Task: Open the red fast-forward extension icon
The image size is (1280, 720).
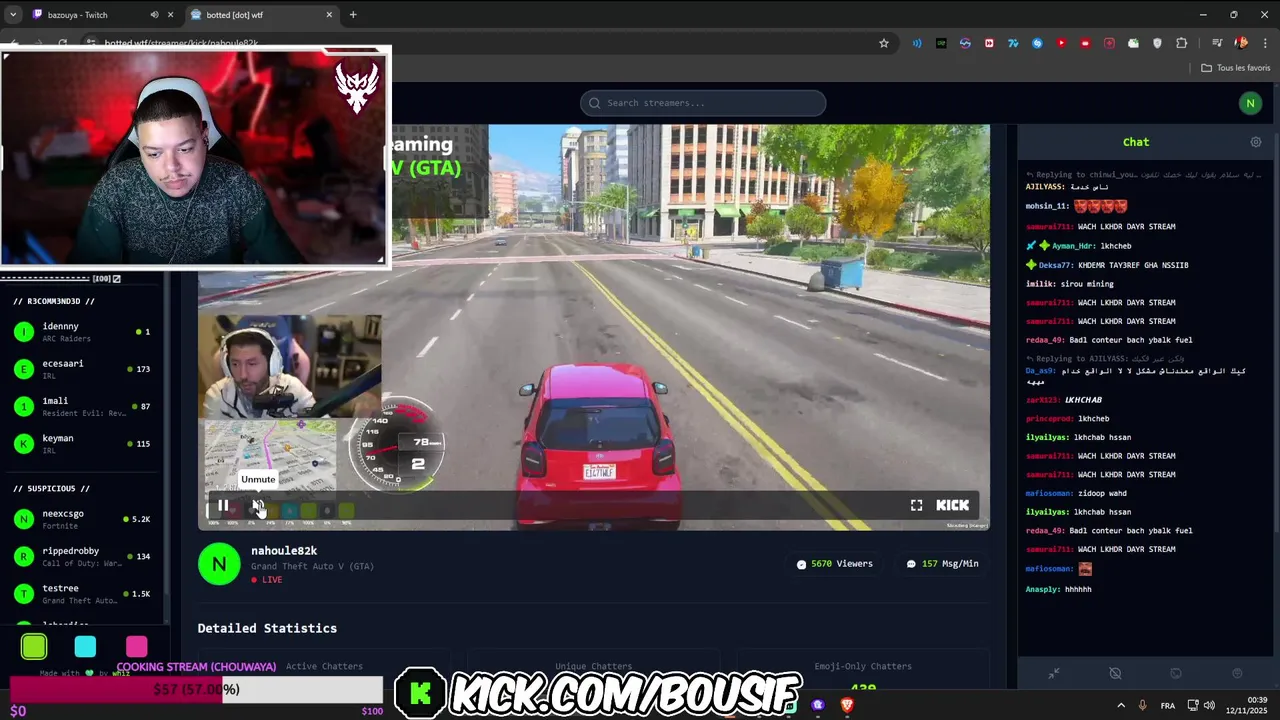Action: coord(989,43)
